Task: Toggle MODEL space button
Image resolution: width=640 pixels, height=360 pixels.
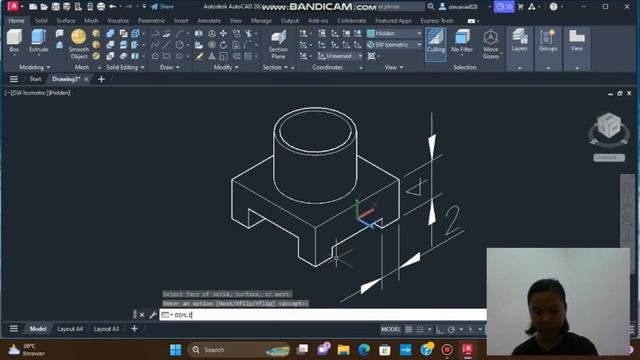Action: (391, 329)
